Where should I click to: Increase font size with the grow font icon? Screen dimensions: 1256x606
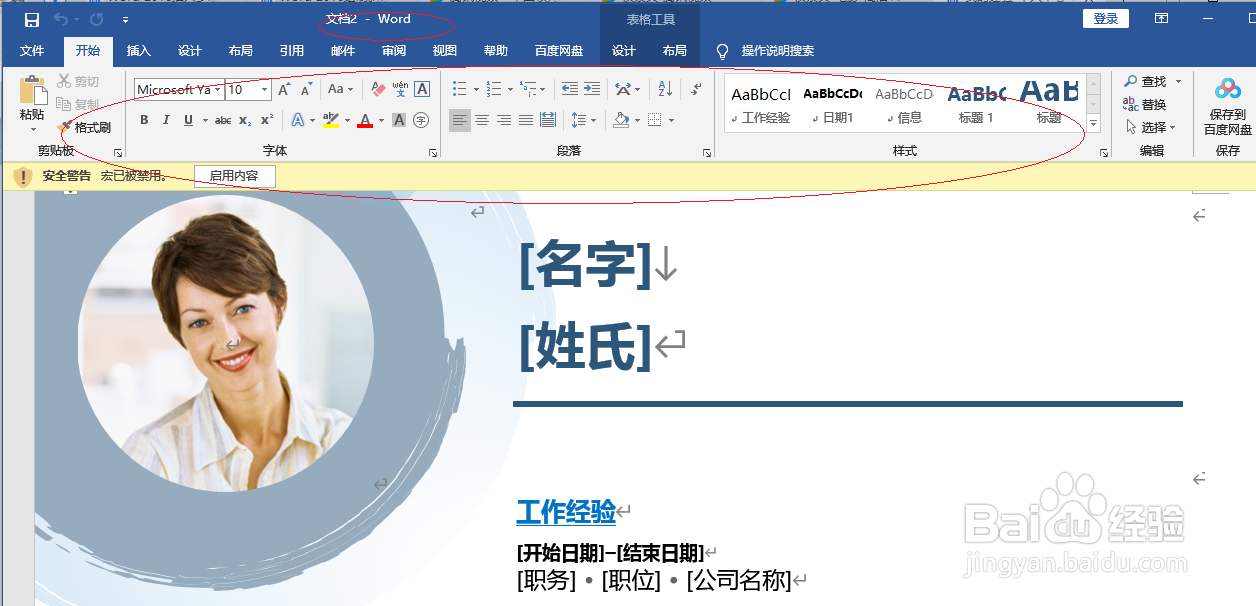click(x=284, y=90)
